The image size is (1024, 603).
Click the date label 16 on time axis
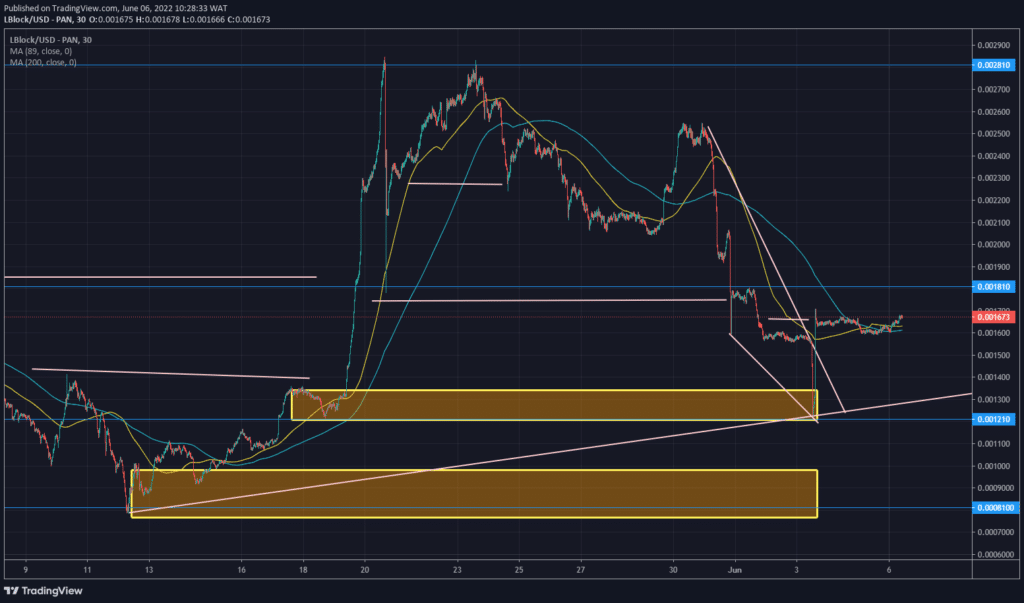coord(242,570)
